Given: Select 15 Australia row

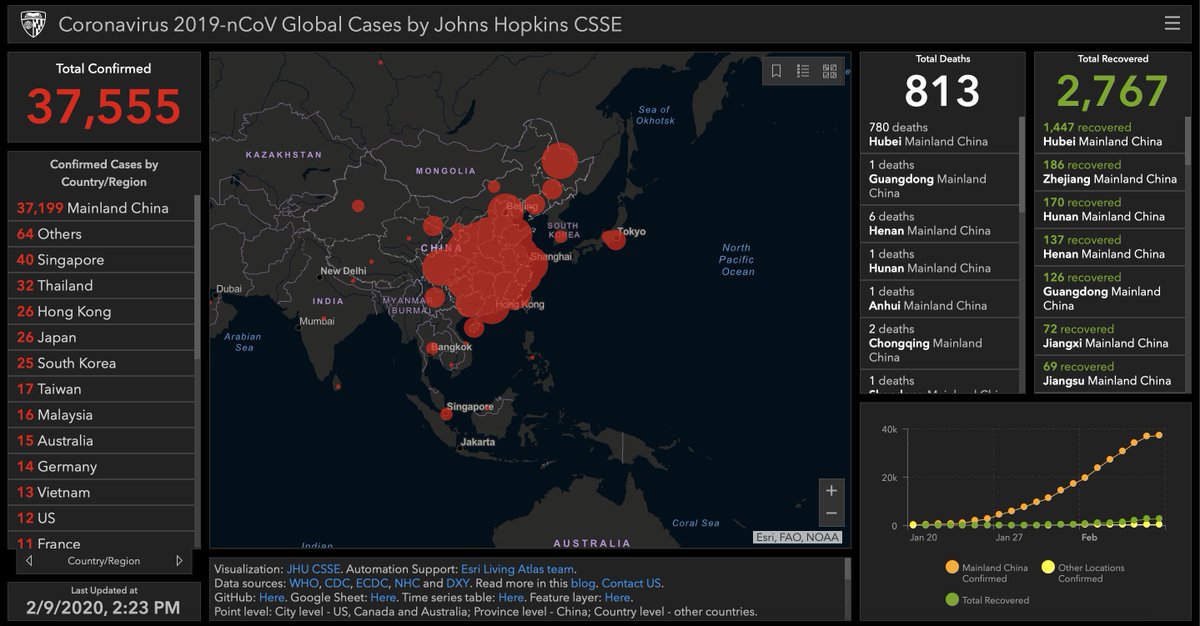Looking at the screenshot, I should pyautogui.click(x=102, y=441).
